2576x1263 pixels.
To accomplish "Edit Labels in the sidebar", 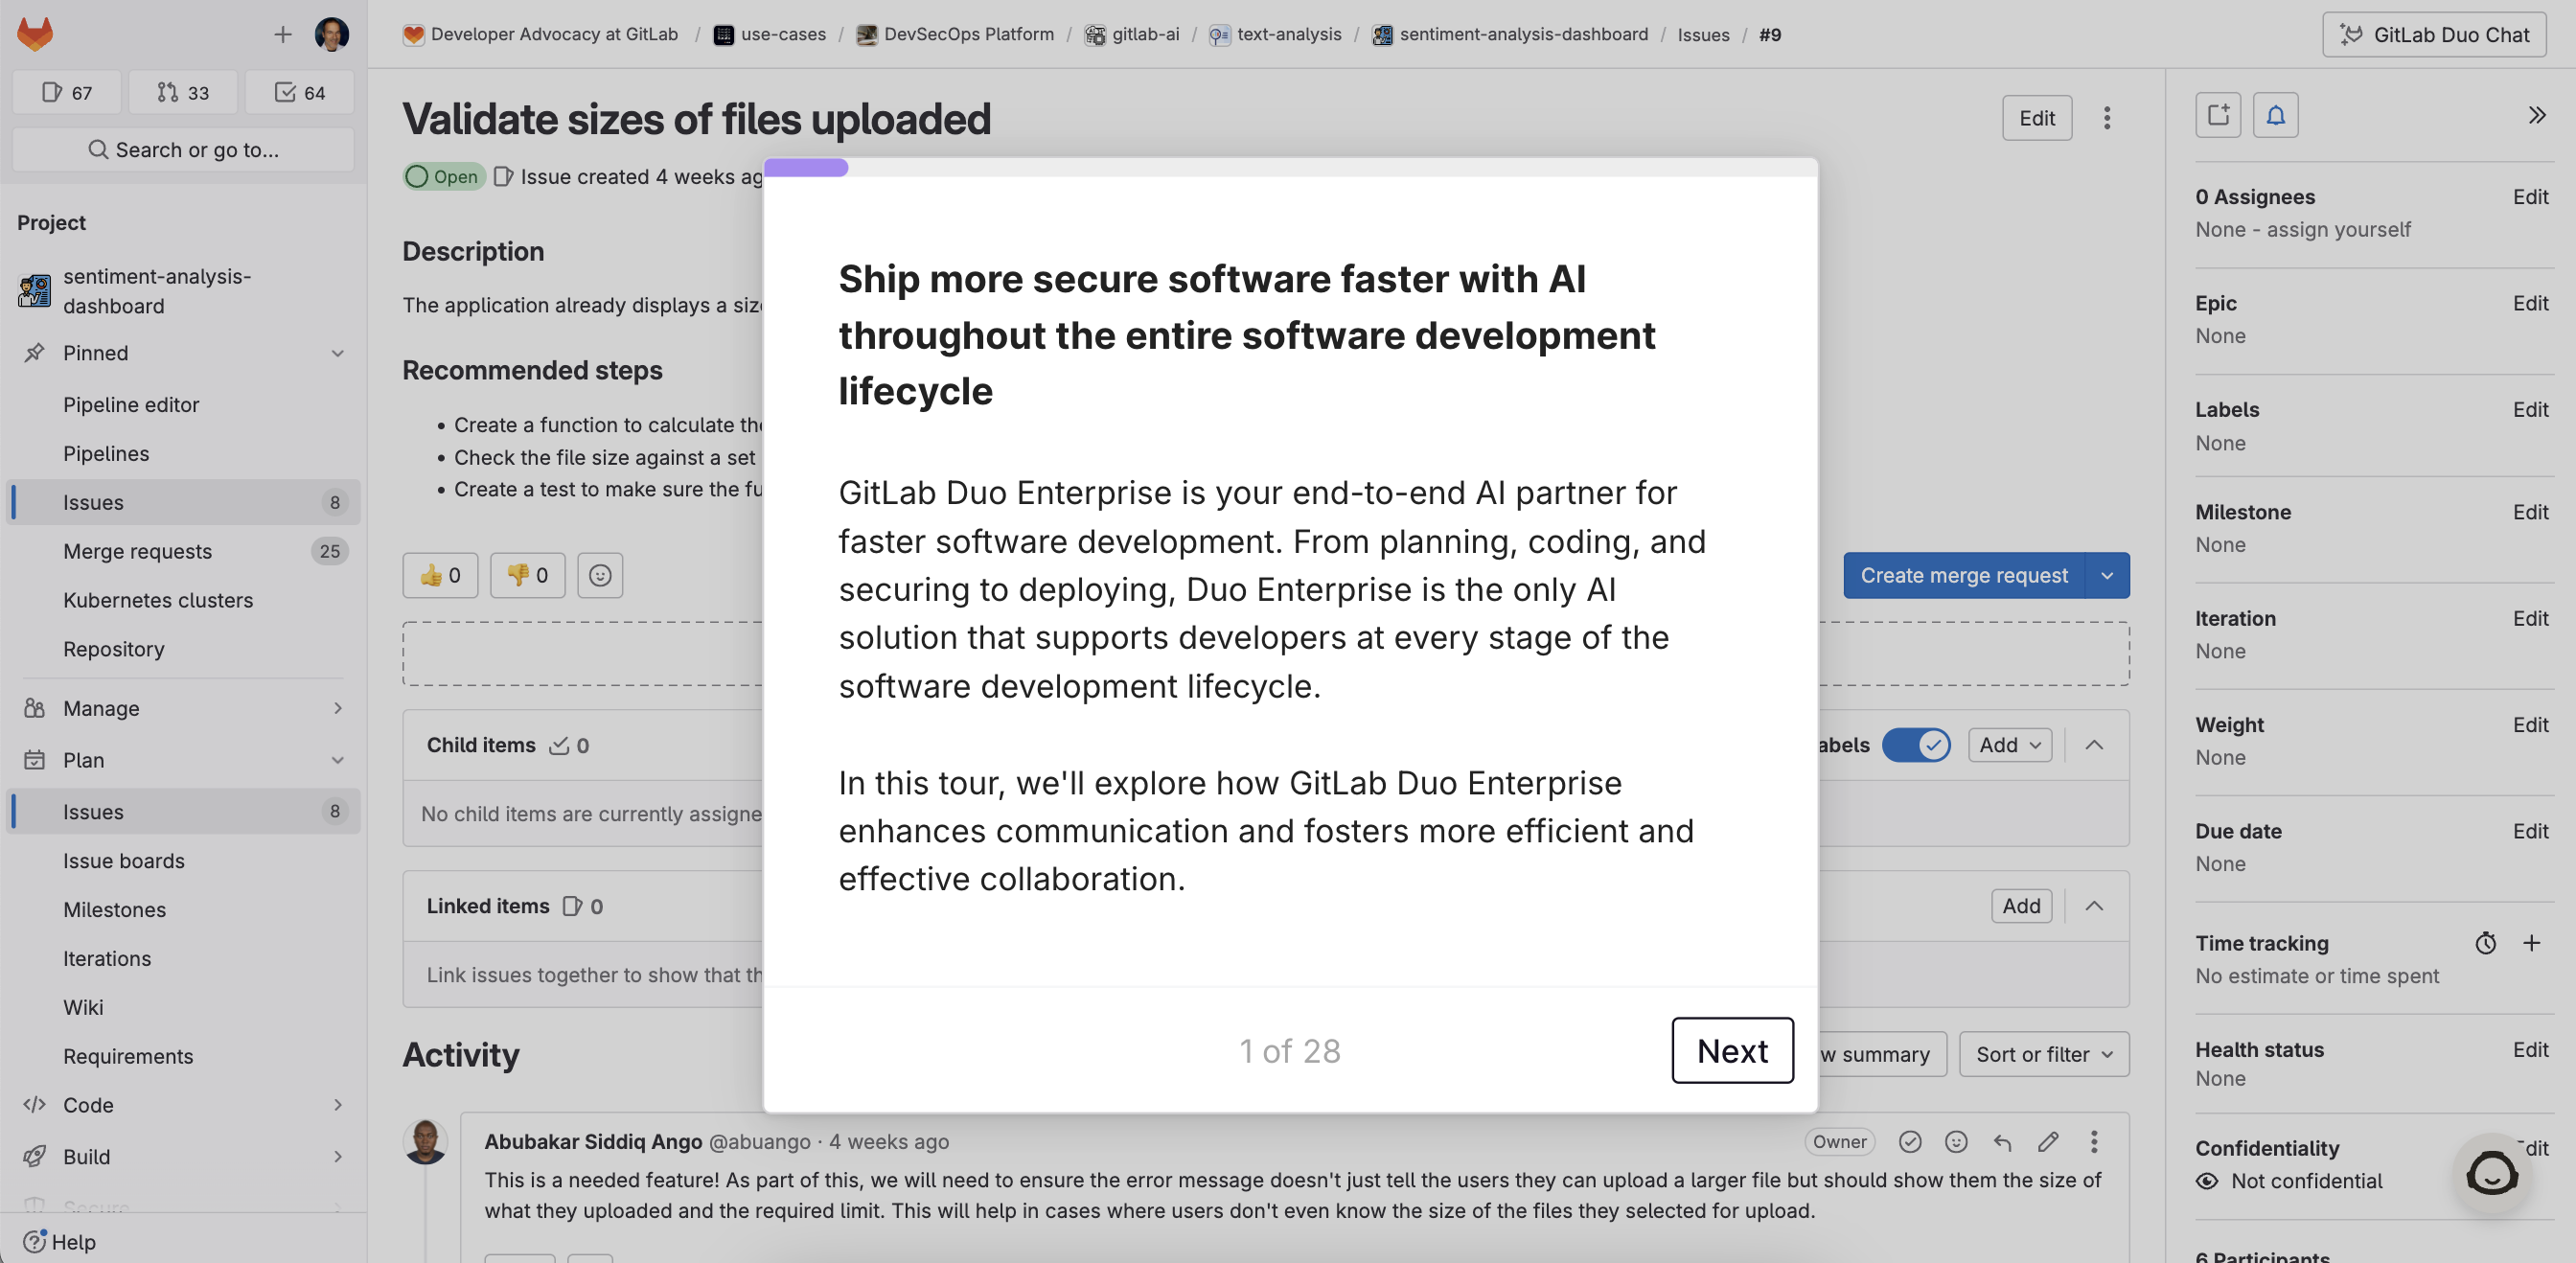I will [x=2530, y=410].
